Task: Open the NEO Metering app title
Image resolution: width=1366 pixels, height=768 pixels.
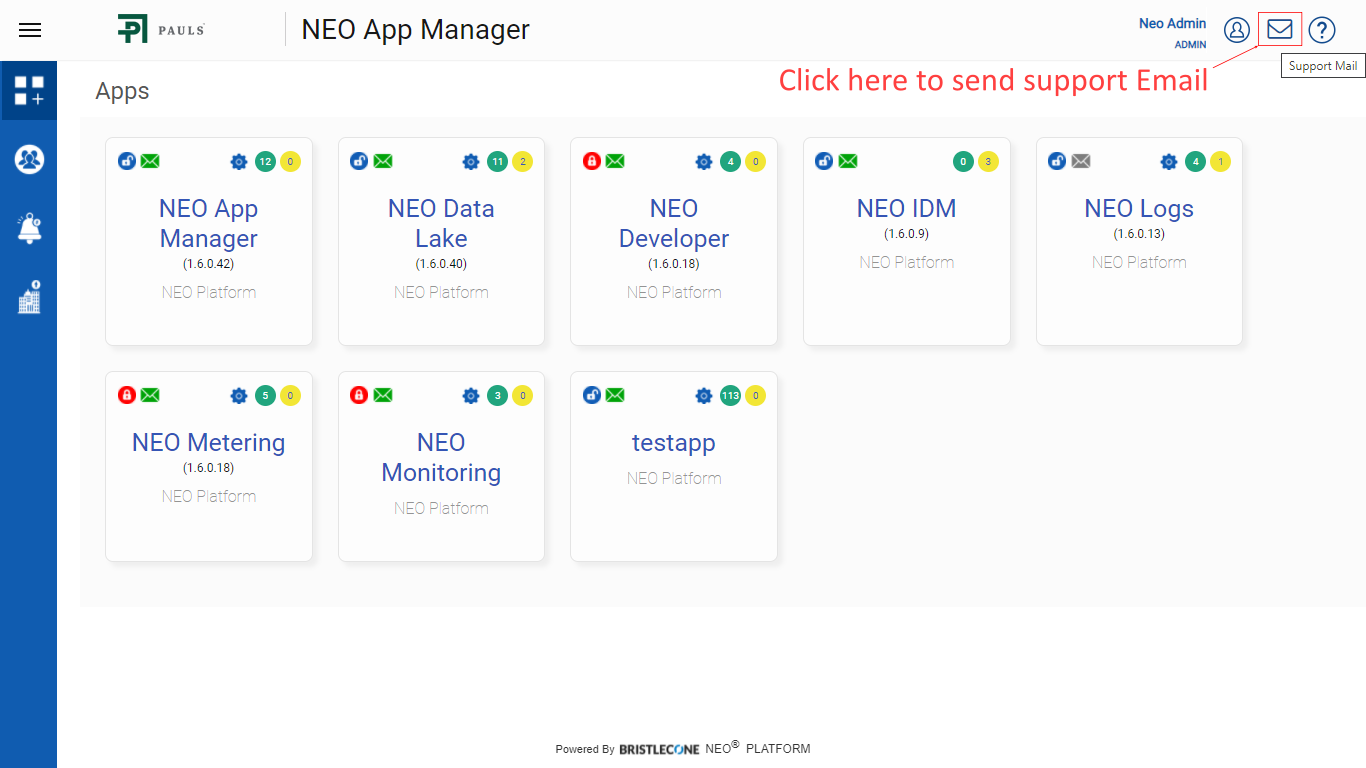Action: point(209,443)
